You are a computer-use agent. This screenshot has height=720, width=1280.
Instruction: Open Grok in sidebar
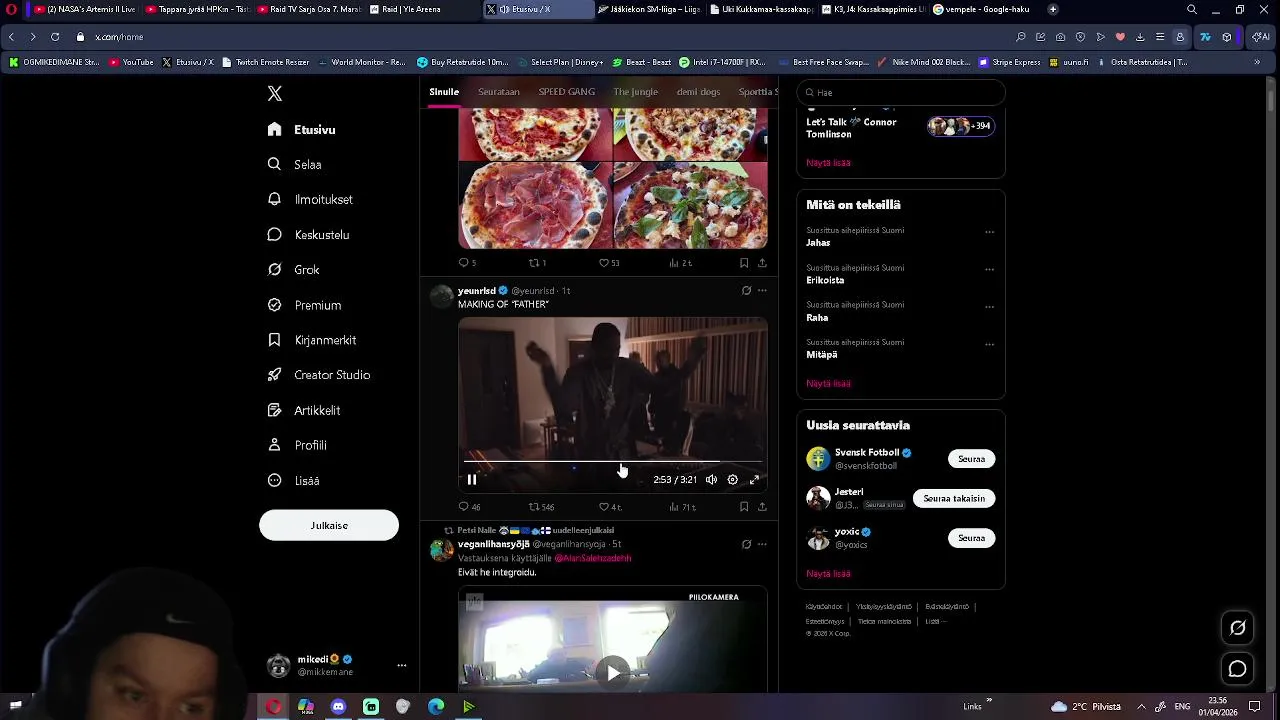(294, 270)
